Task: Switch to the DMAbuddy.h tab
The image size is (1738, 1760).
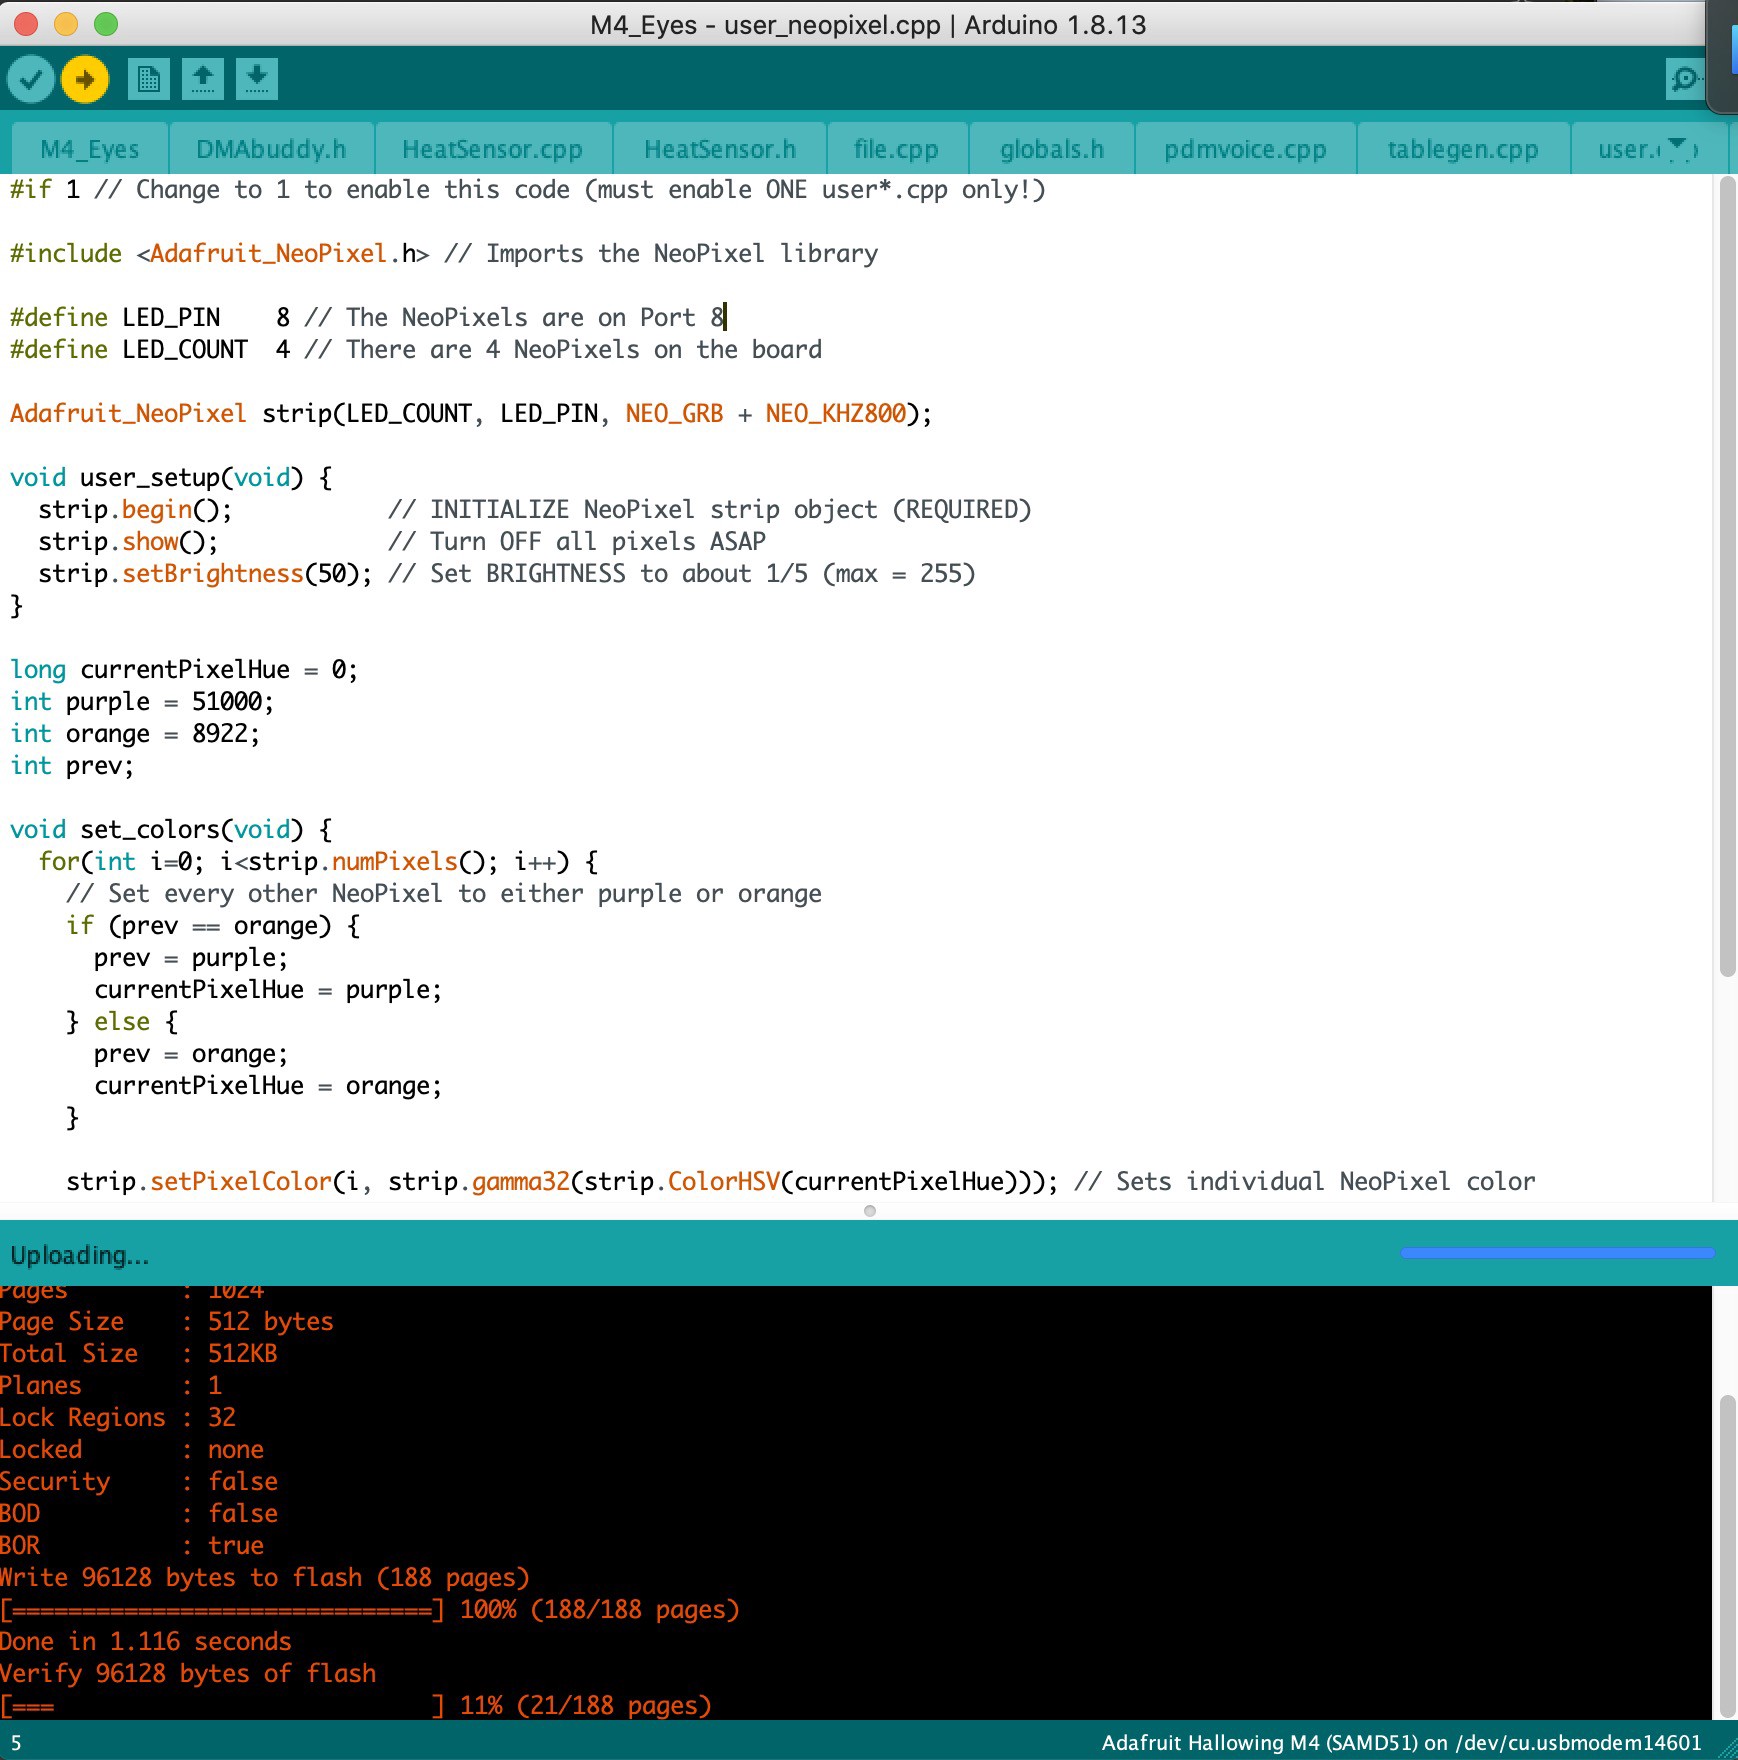Action: pos(271,150)
